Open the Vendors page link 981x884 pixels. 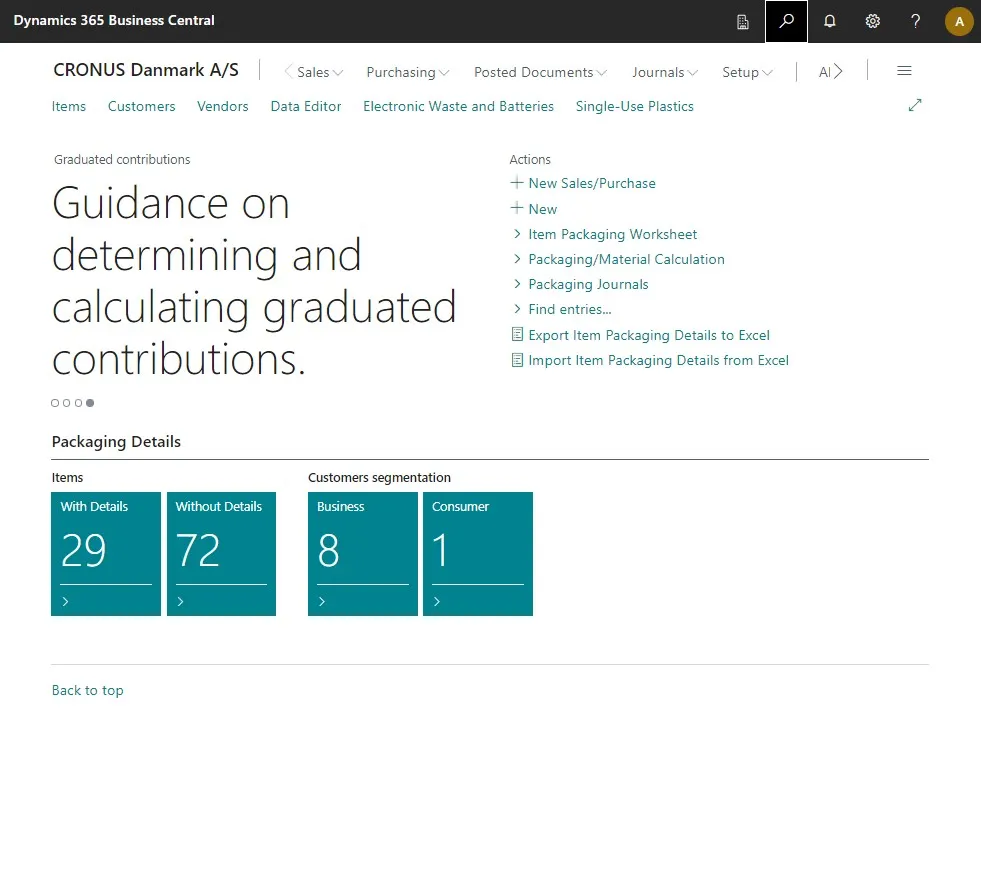click(x=223, y=106)
